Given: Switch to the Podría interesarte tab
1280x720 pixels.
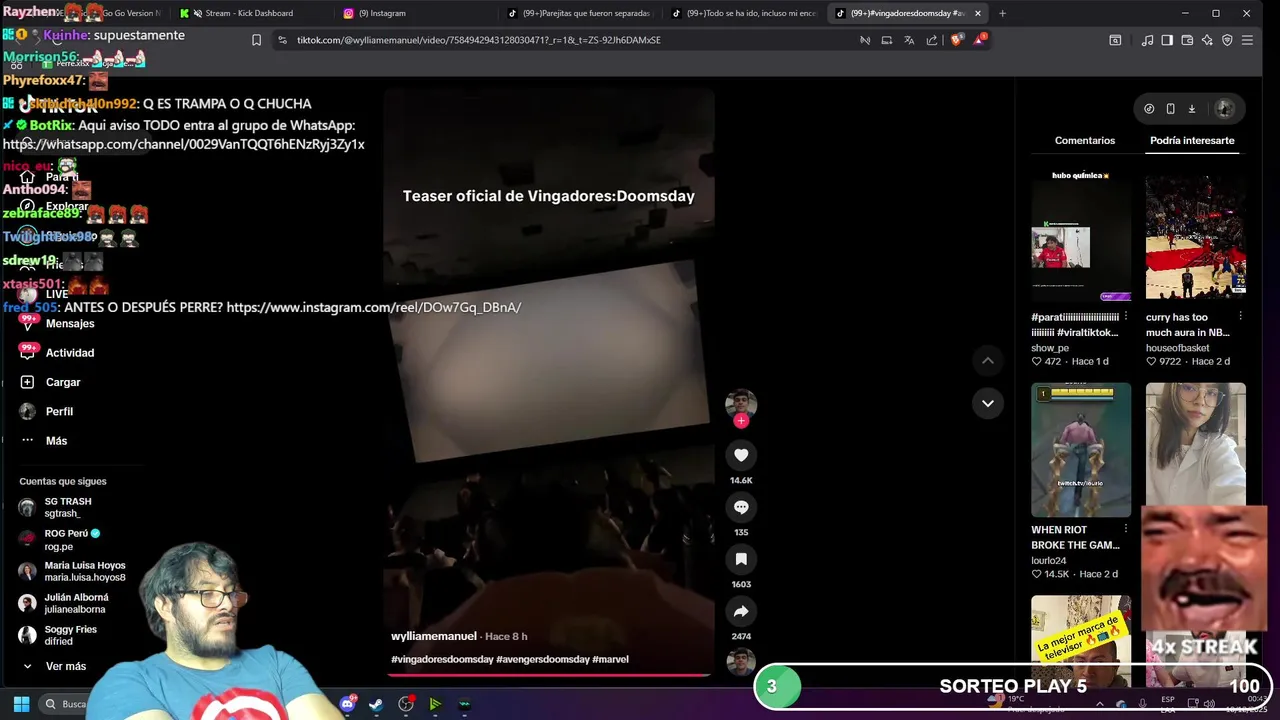Looking at the screenshot, I should [1192, 141].
